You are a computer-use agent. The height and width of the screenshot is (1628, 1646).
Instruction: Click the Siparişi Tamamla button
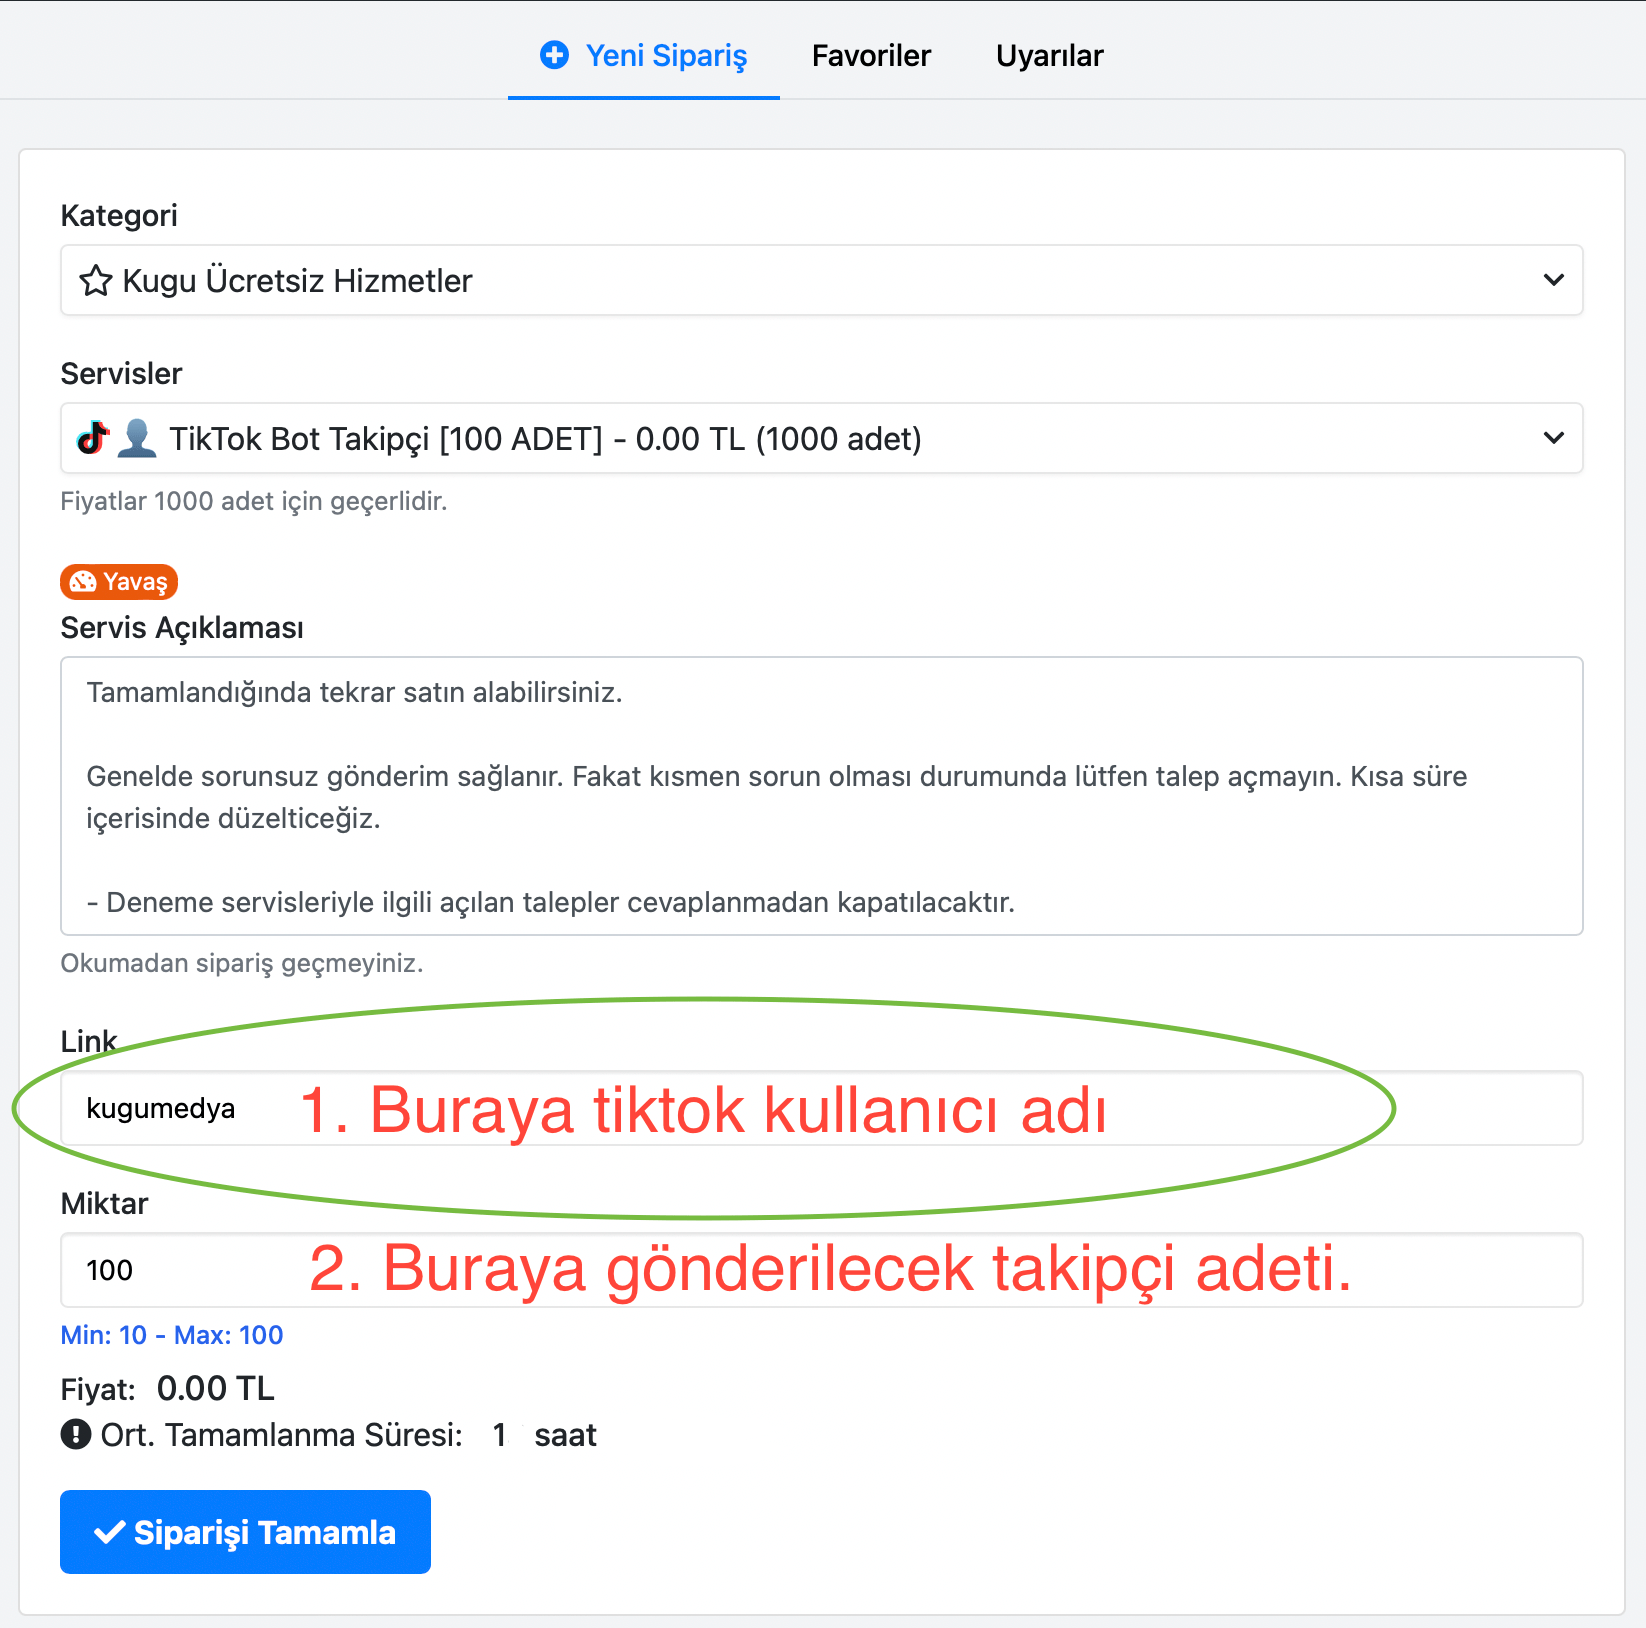(x=245, y=1532)
